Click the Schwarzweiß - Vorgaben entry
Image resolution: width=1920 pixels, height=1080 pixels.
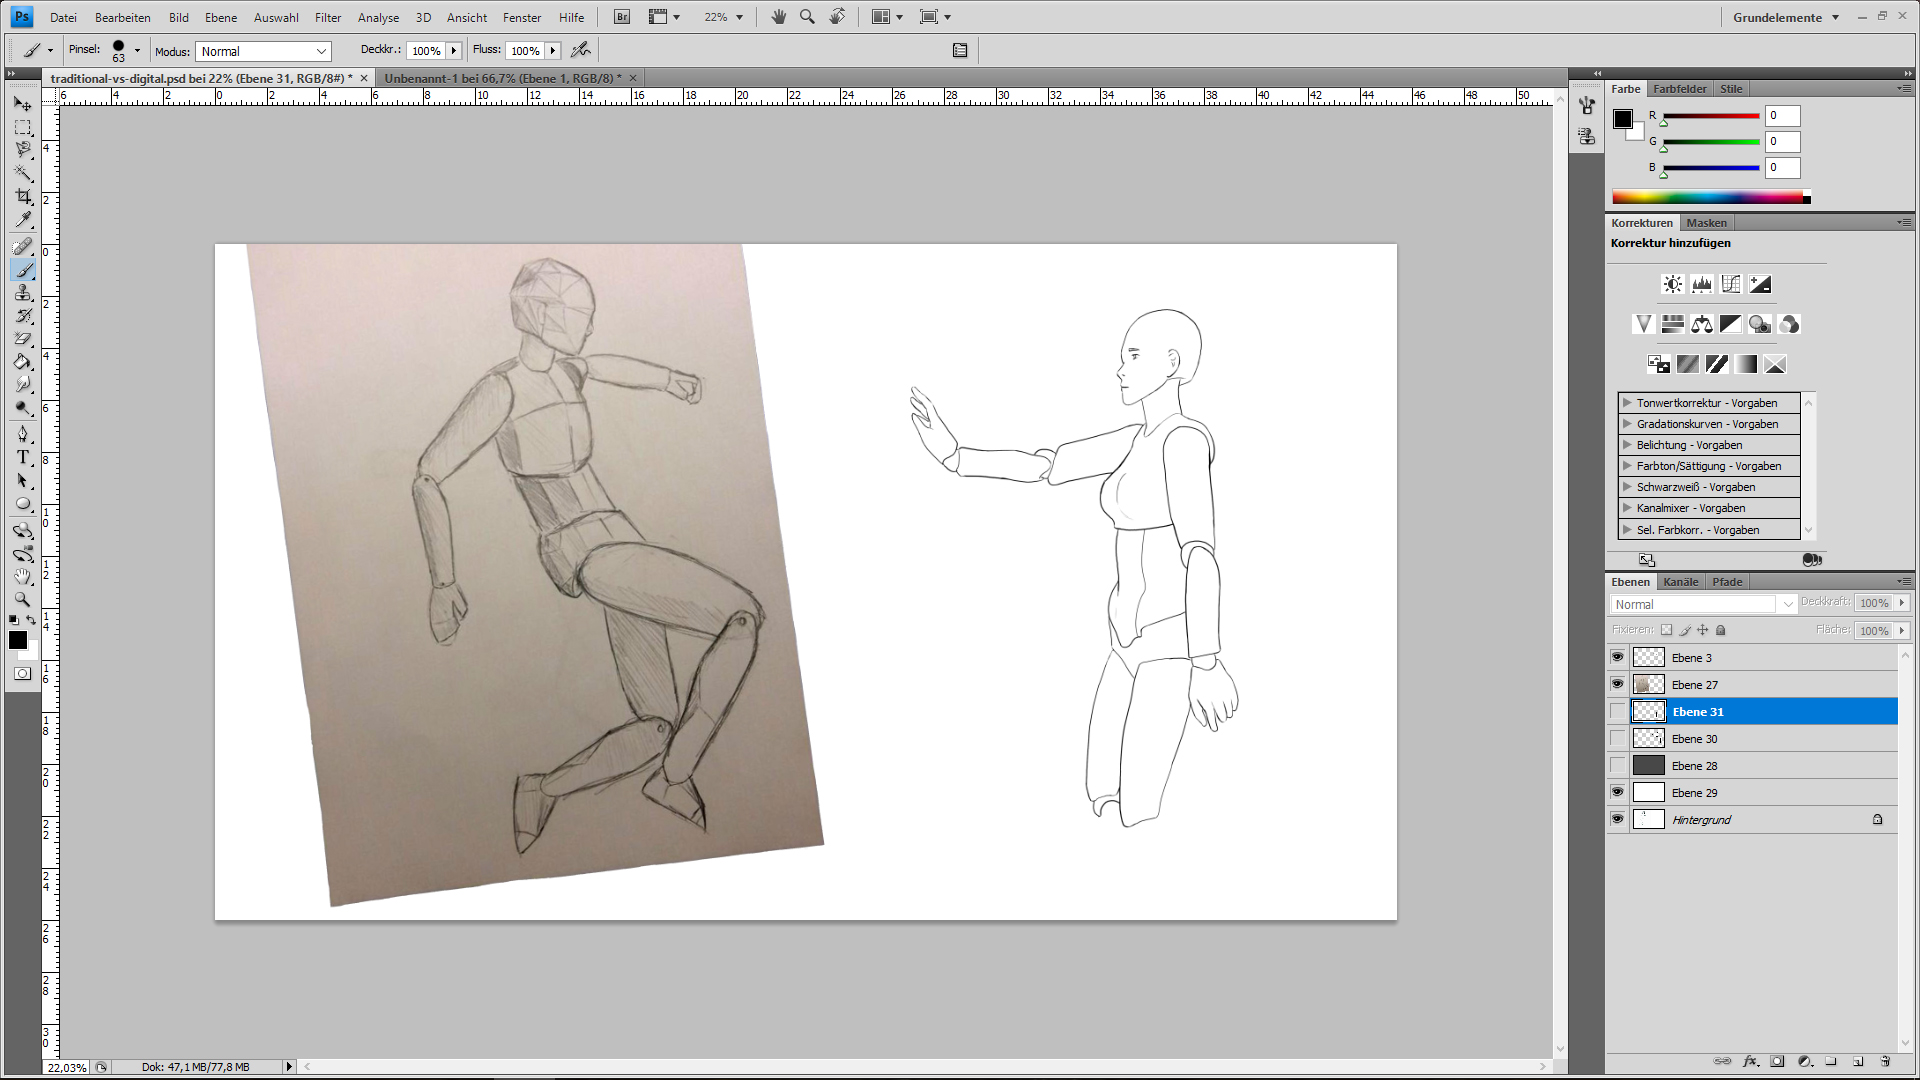point(1709,487)
